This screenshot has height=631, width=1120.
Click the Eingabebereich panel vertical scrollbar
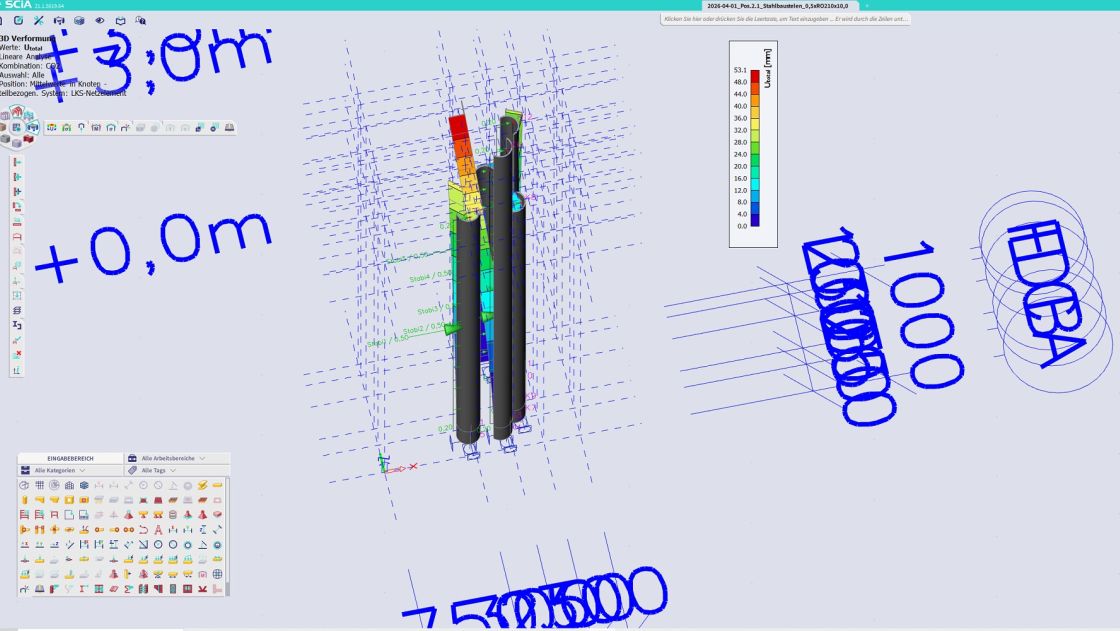[227, 530]
